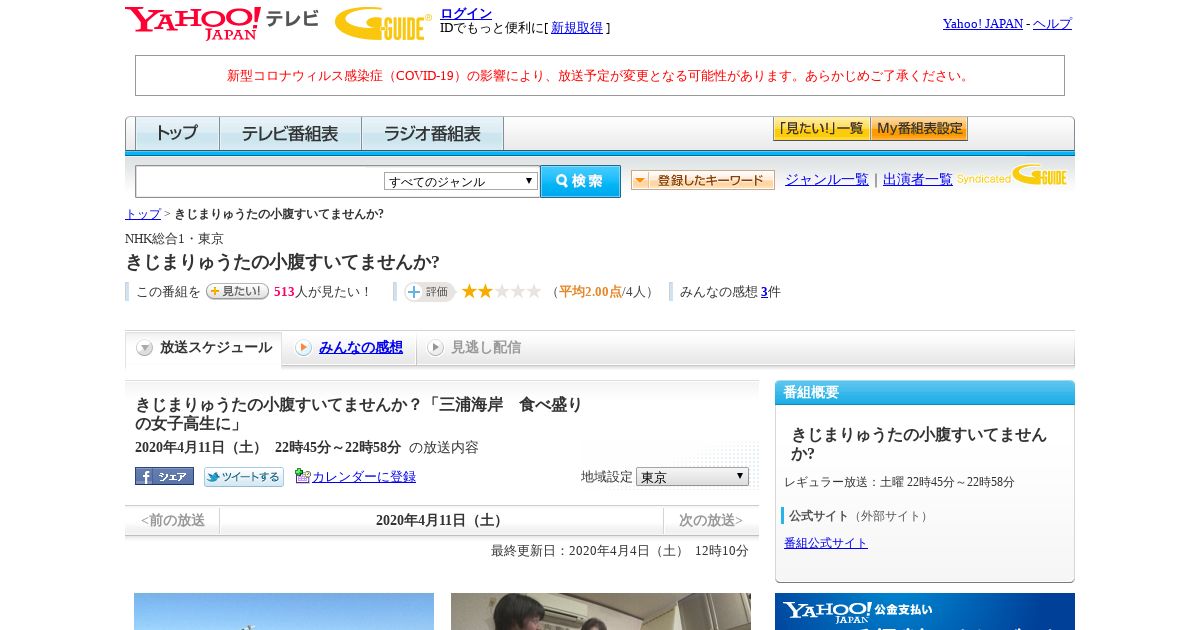
Task: Click the レギュラー放送 schedule text
Action: pos(899,482)
